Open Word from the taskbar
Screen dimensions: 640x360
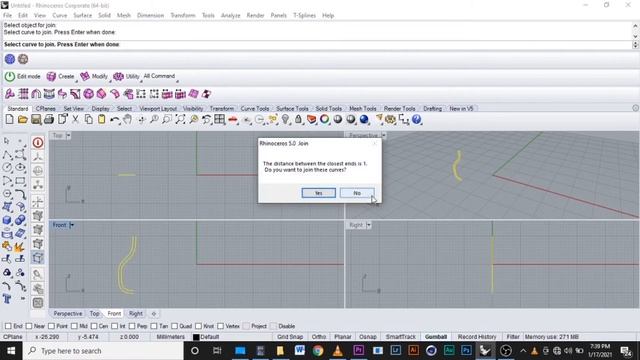(x=300, y=351)
